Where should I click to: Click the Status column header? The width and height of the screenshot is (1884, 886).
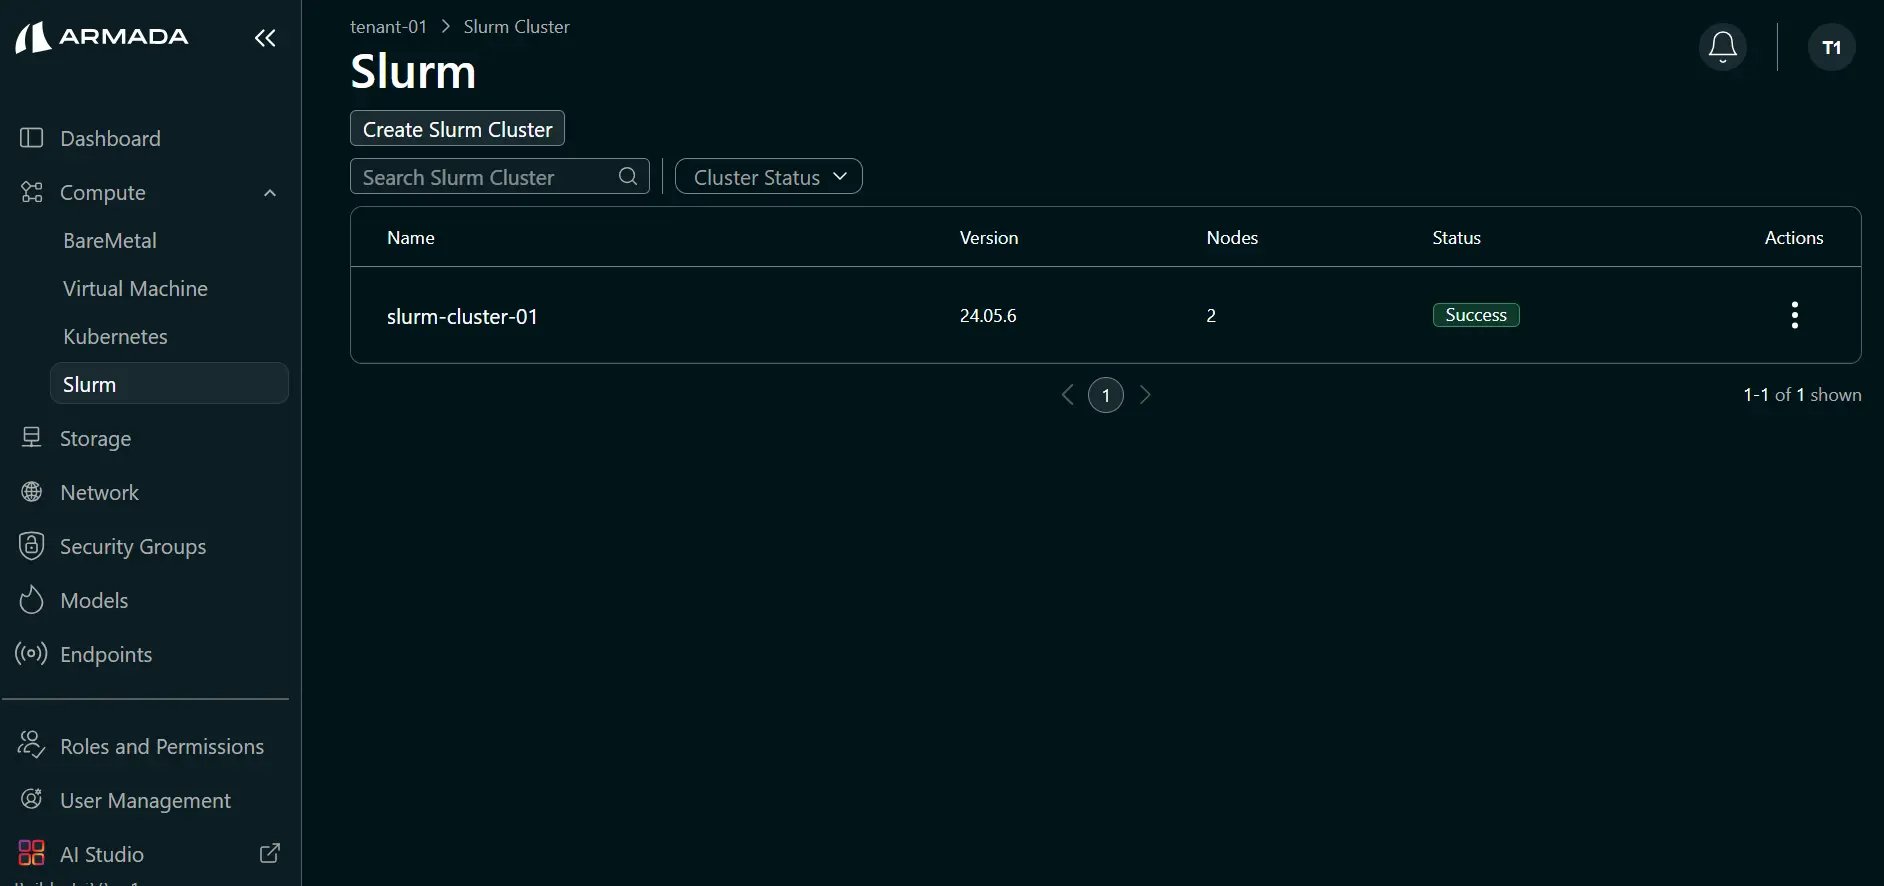[1456, 237]
